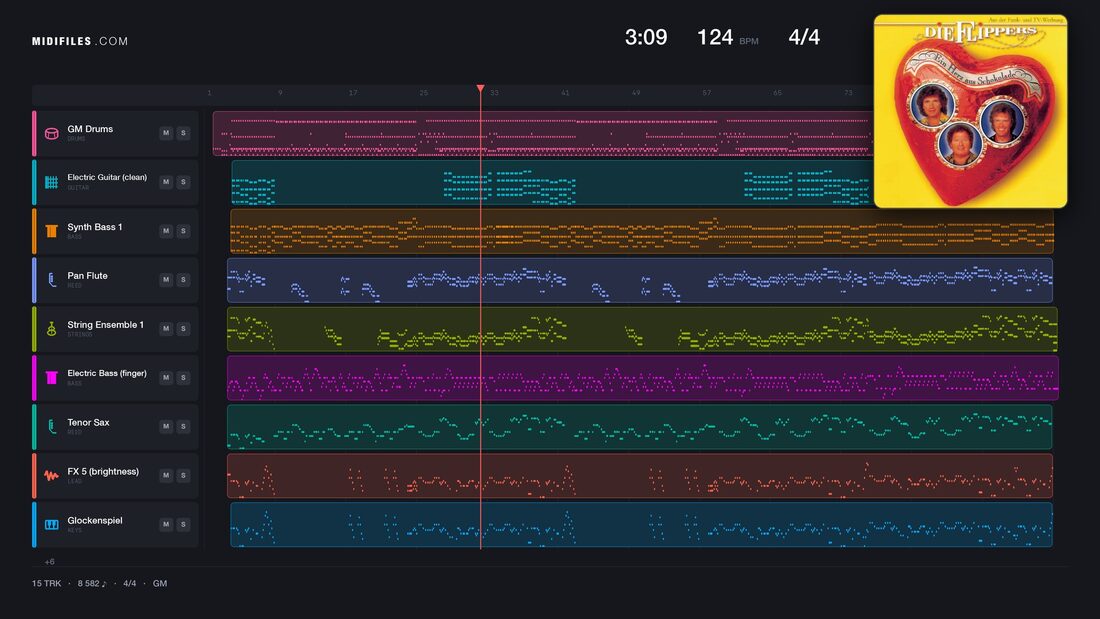Mute the Electric Bass (finger) track
This screenshot has width=1100, height=619.
coord(166,378)
